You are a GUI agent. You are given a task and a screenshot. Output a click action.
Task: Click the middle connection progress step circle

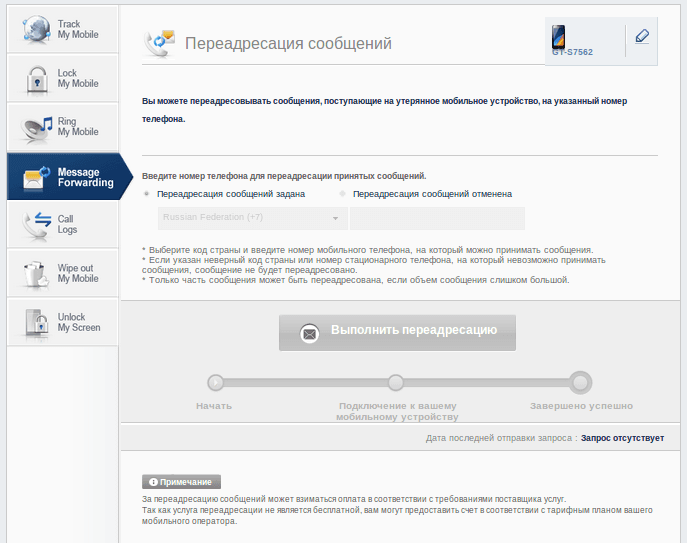coord(396,383)
